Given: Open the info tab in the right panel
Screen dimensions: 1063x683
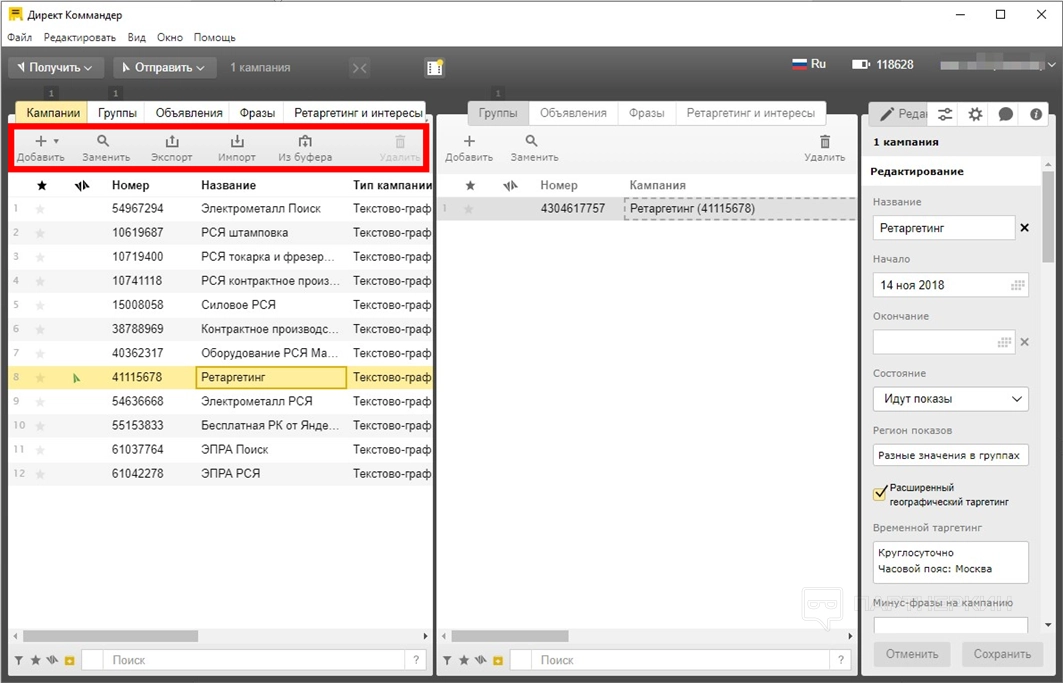Looking at the screenshot, I should click(x=1036, y=114).
